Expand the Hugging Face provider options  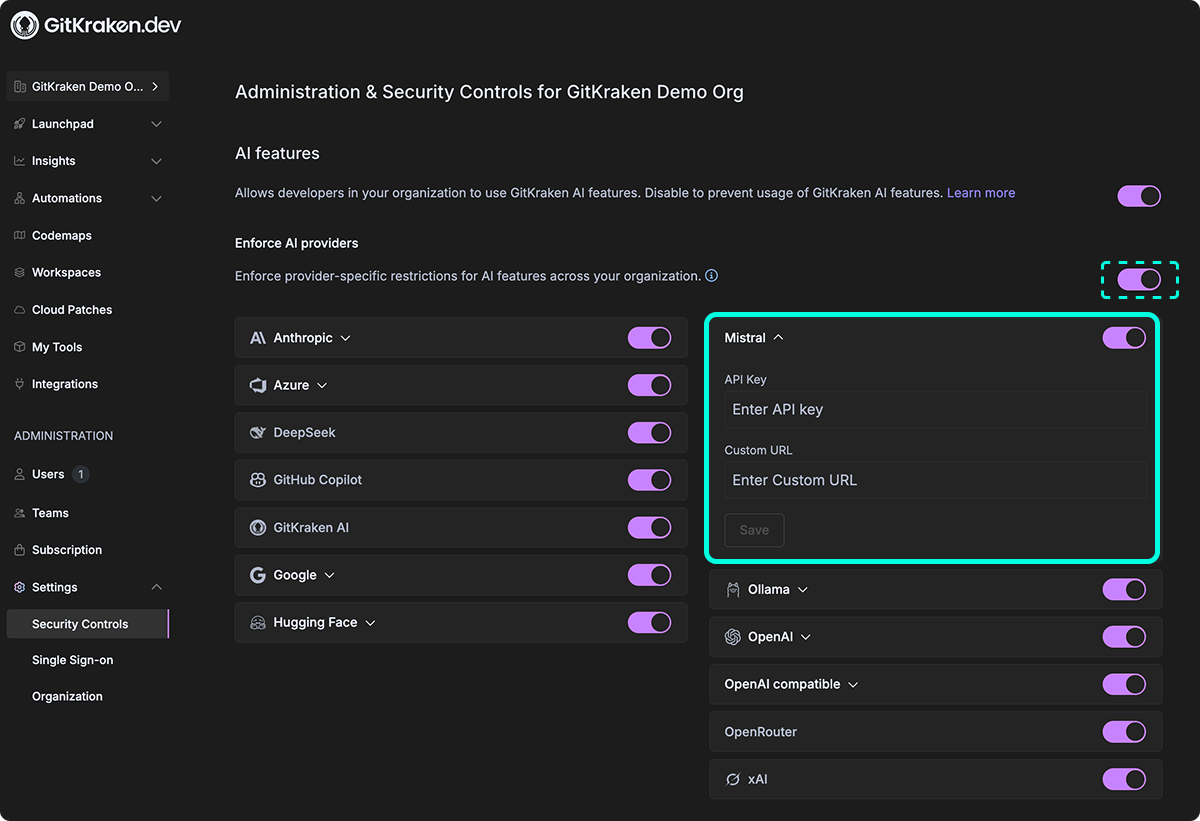(x=370, y=622)
